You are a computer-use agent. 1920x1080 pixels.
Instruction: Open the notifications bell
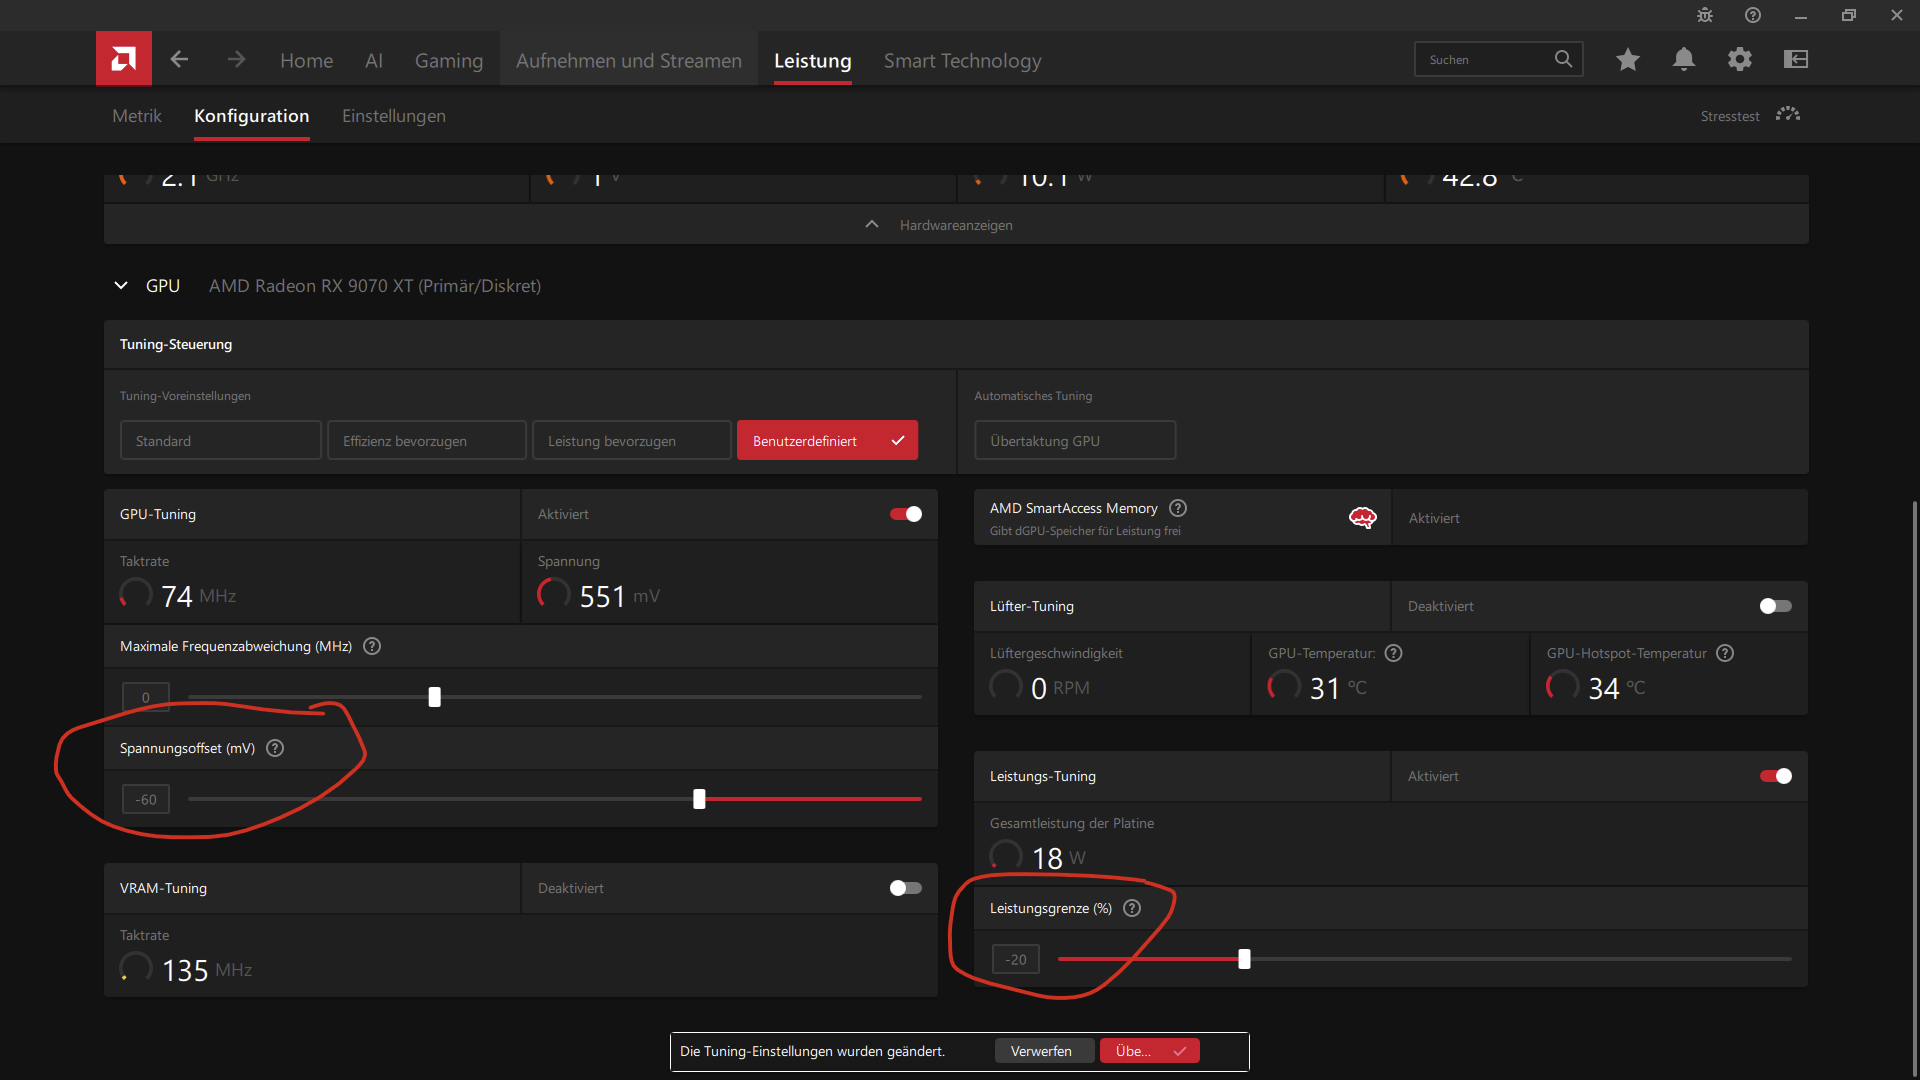click(x=1684, y=60)
